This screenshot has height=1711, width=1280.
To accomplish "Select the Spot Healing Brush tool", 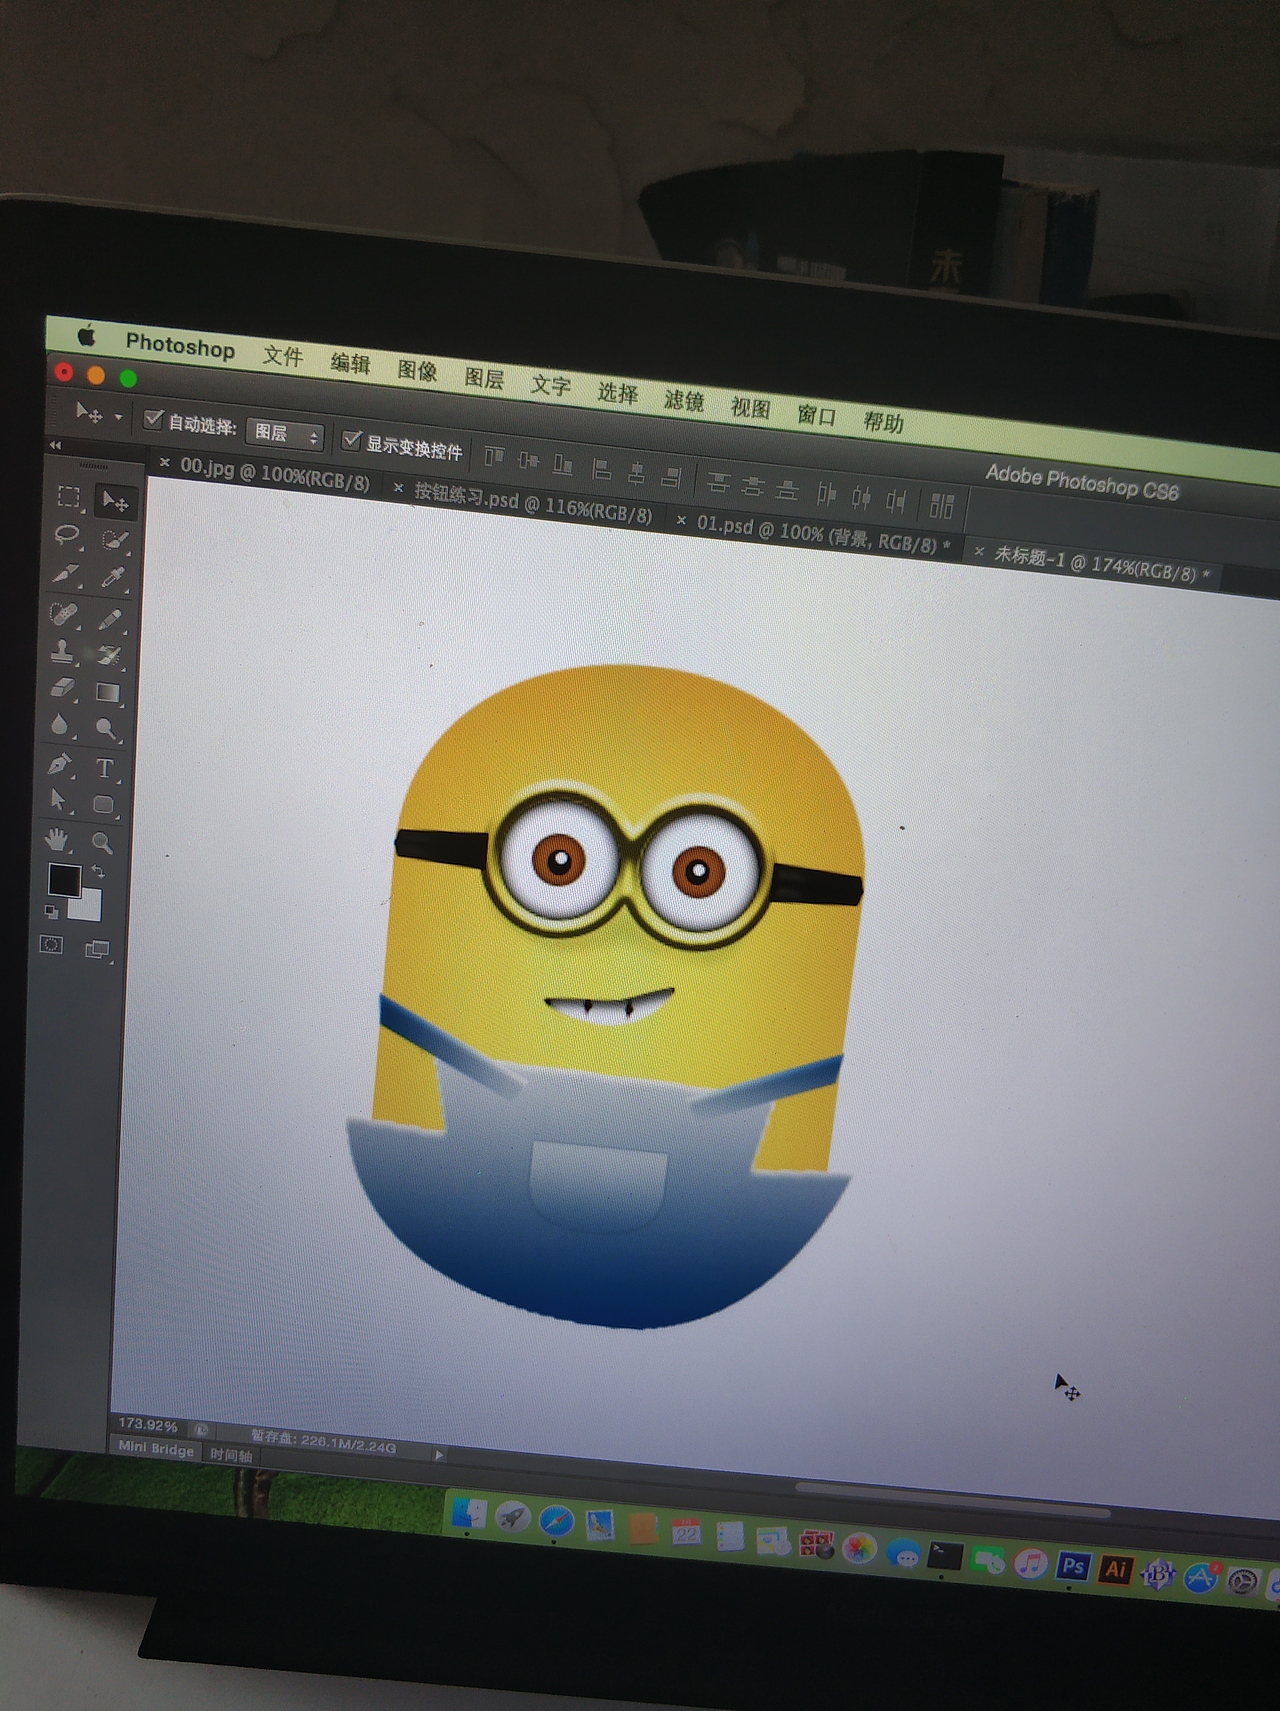I will [64, 613].
